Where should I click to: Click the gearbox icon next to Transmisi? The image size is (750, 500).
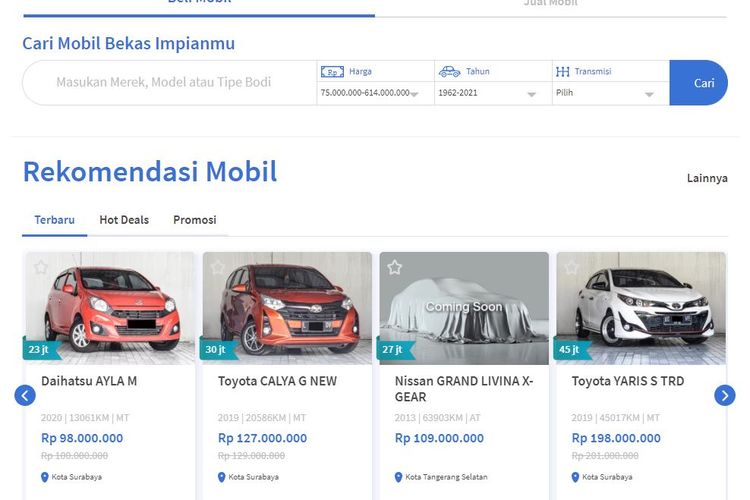563,72
